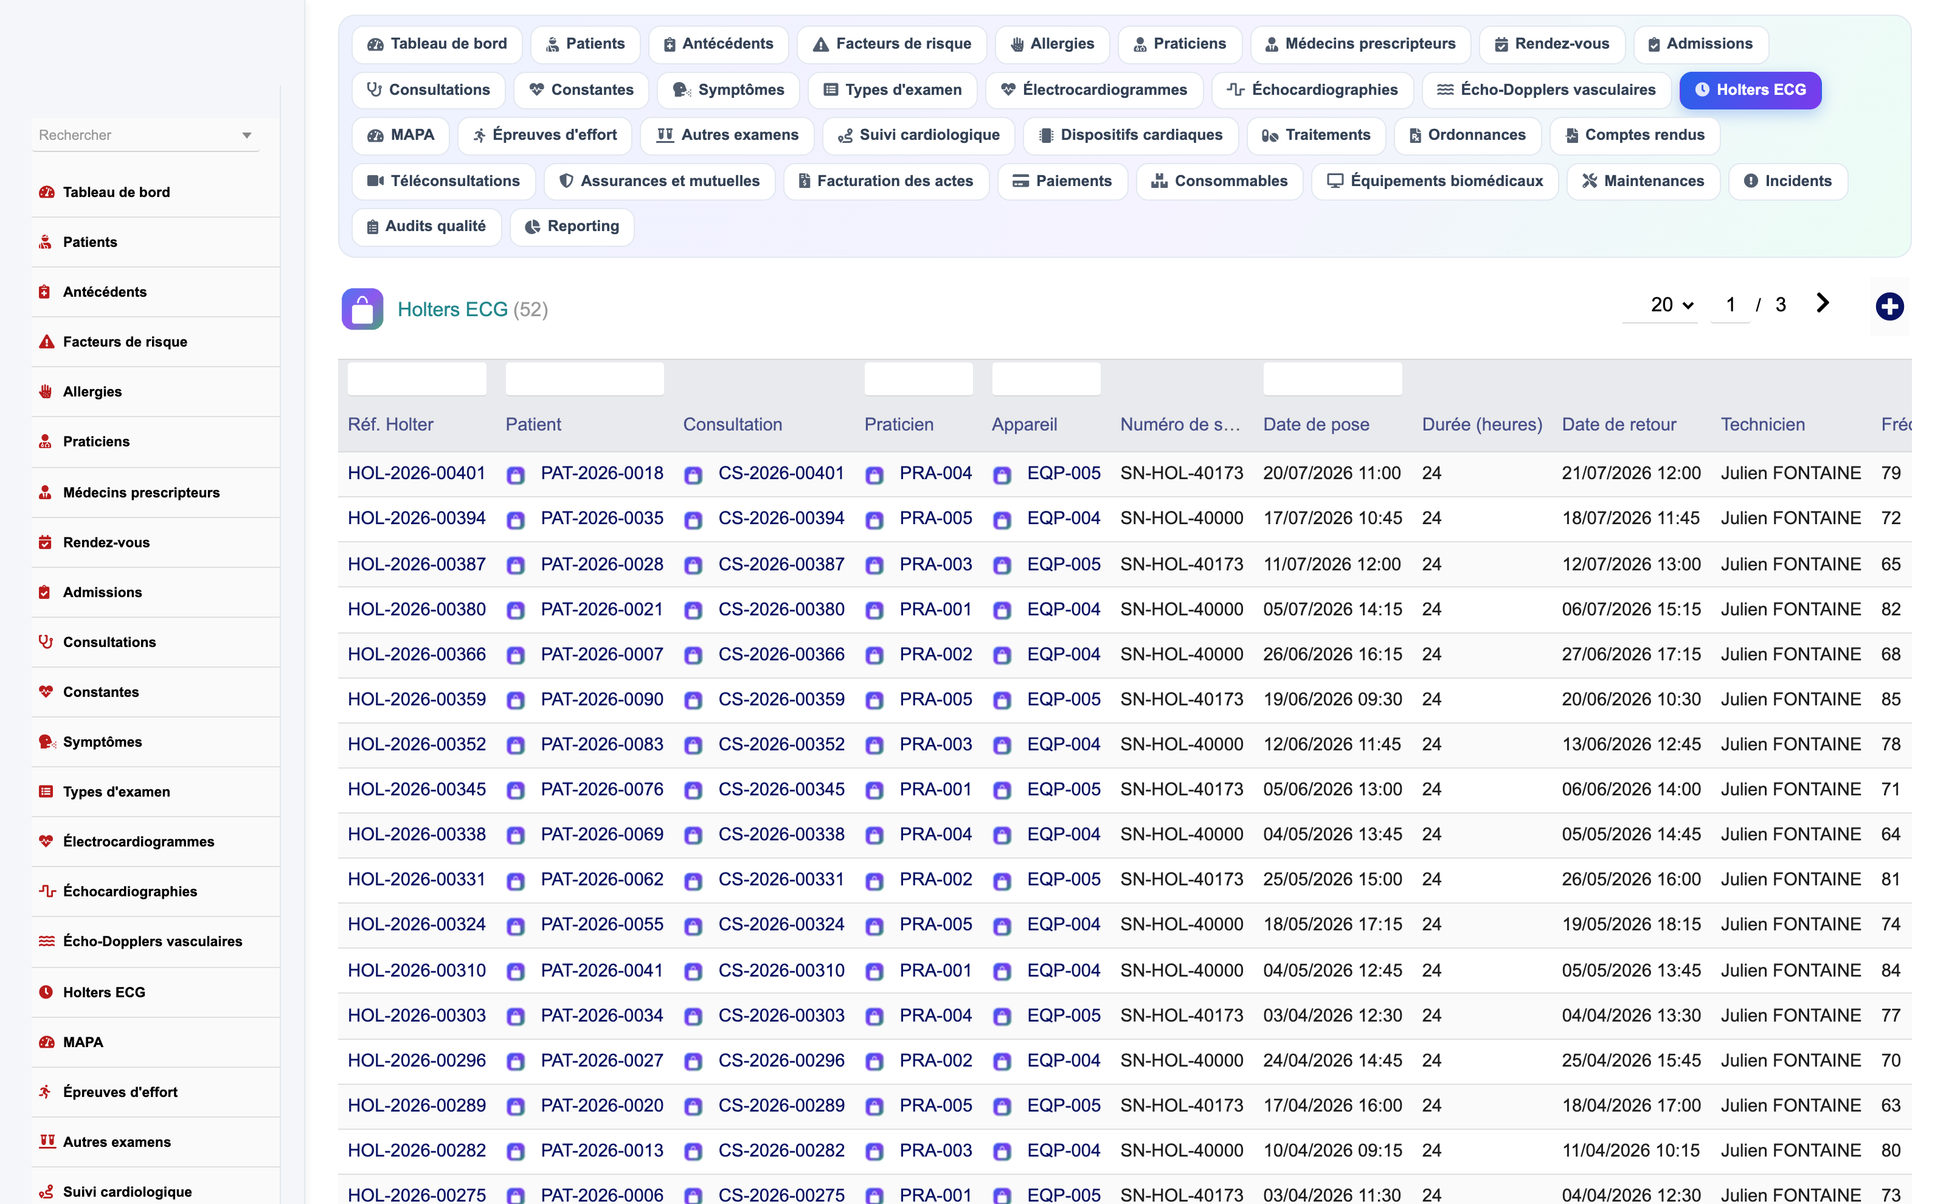The height and width of the screenshot is (1204, 1946).
Task: Select date 12/06/2026 11:45 cell
Action: pos(1332,744)
